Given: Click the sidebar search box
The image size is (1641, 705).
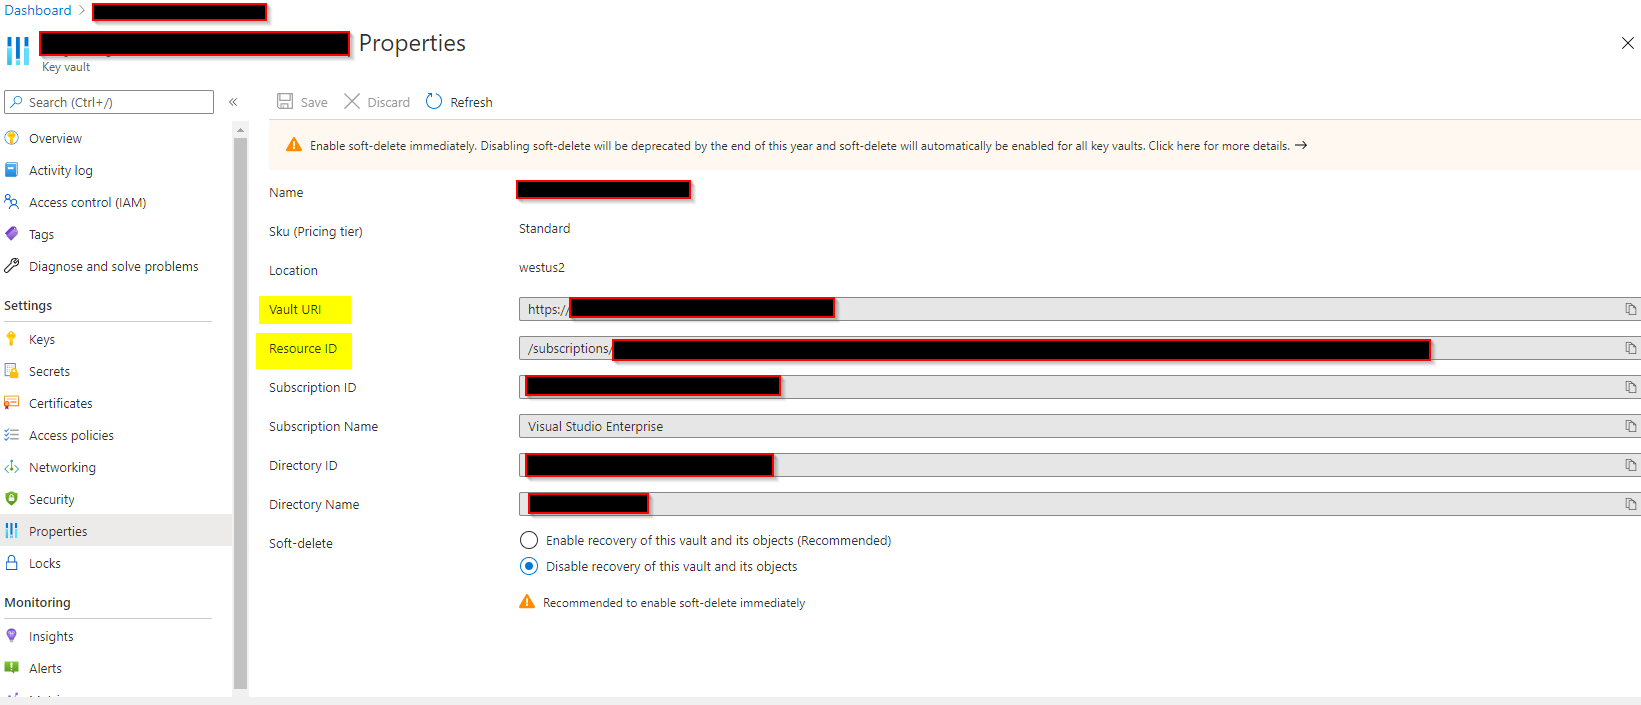Looking at the screenshot, I should pos(110,102).
